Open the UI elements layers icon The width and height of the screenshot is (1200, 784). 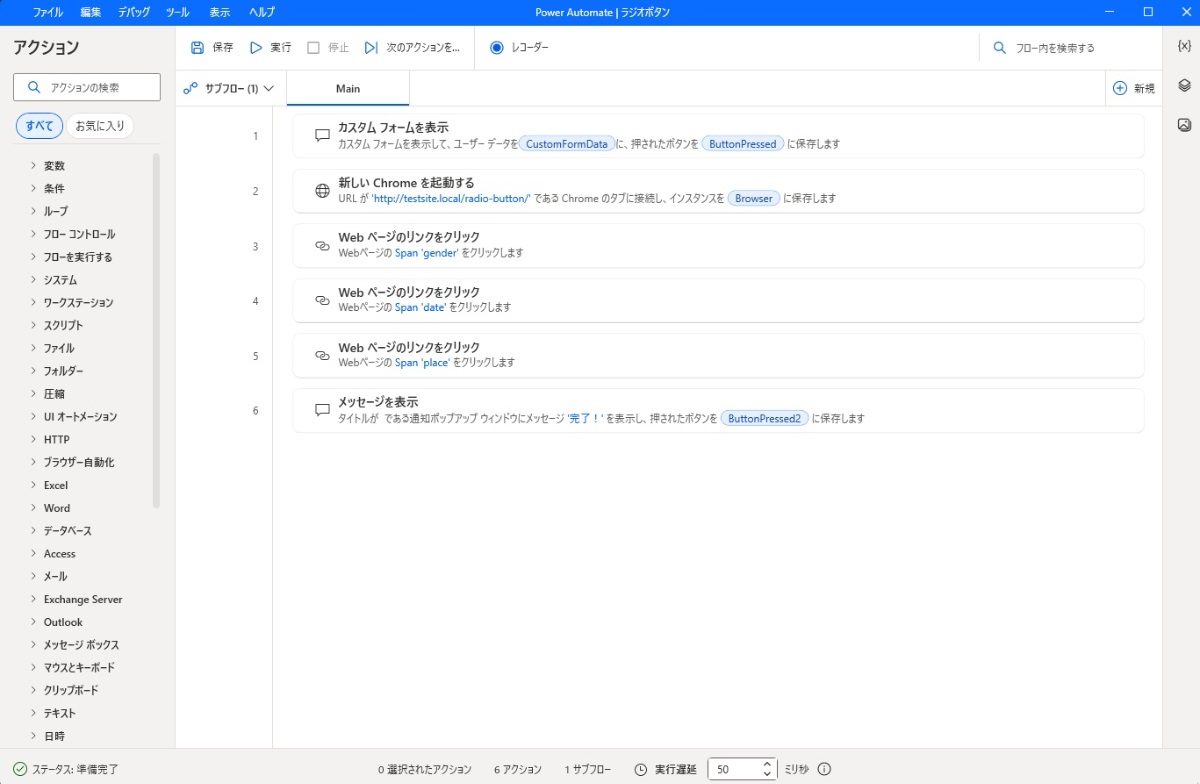pyautogui.click(x=1184, y=86)
